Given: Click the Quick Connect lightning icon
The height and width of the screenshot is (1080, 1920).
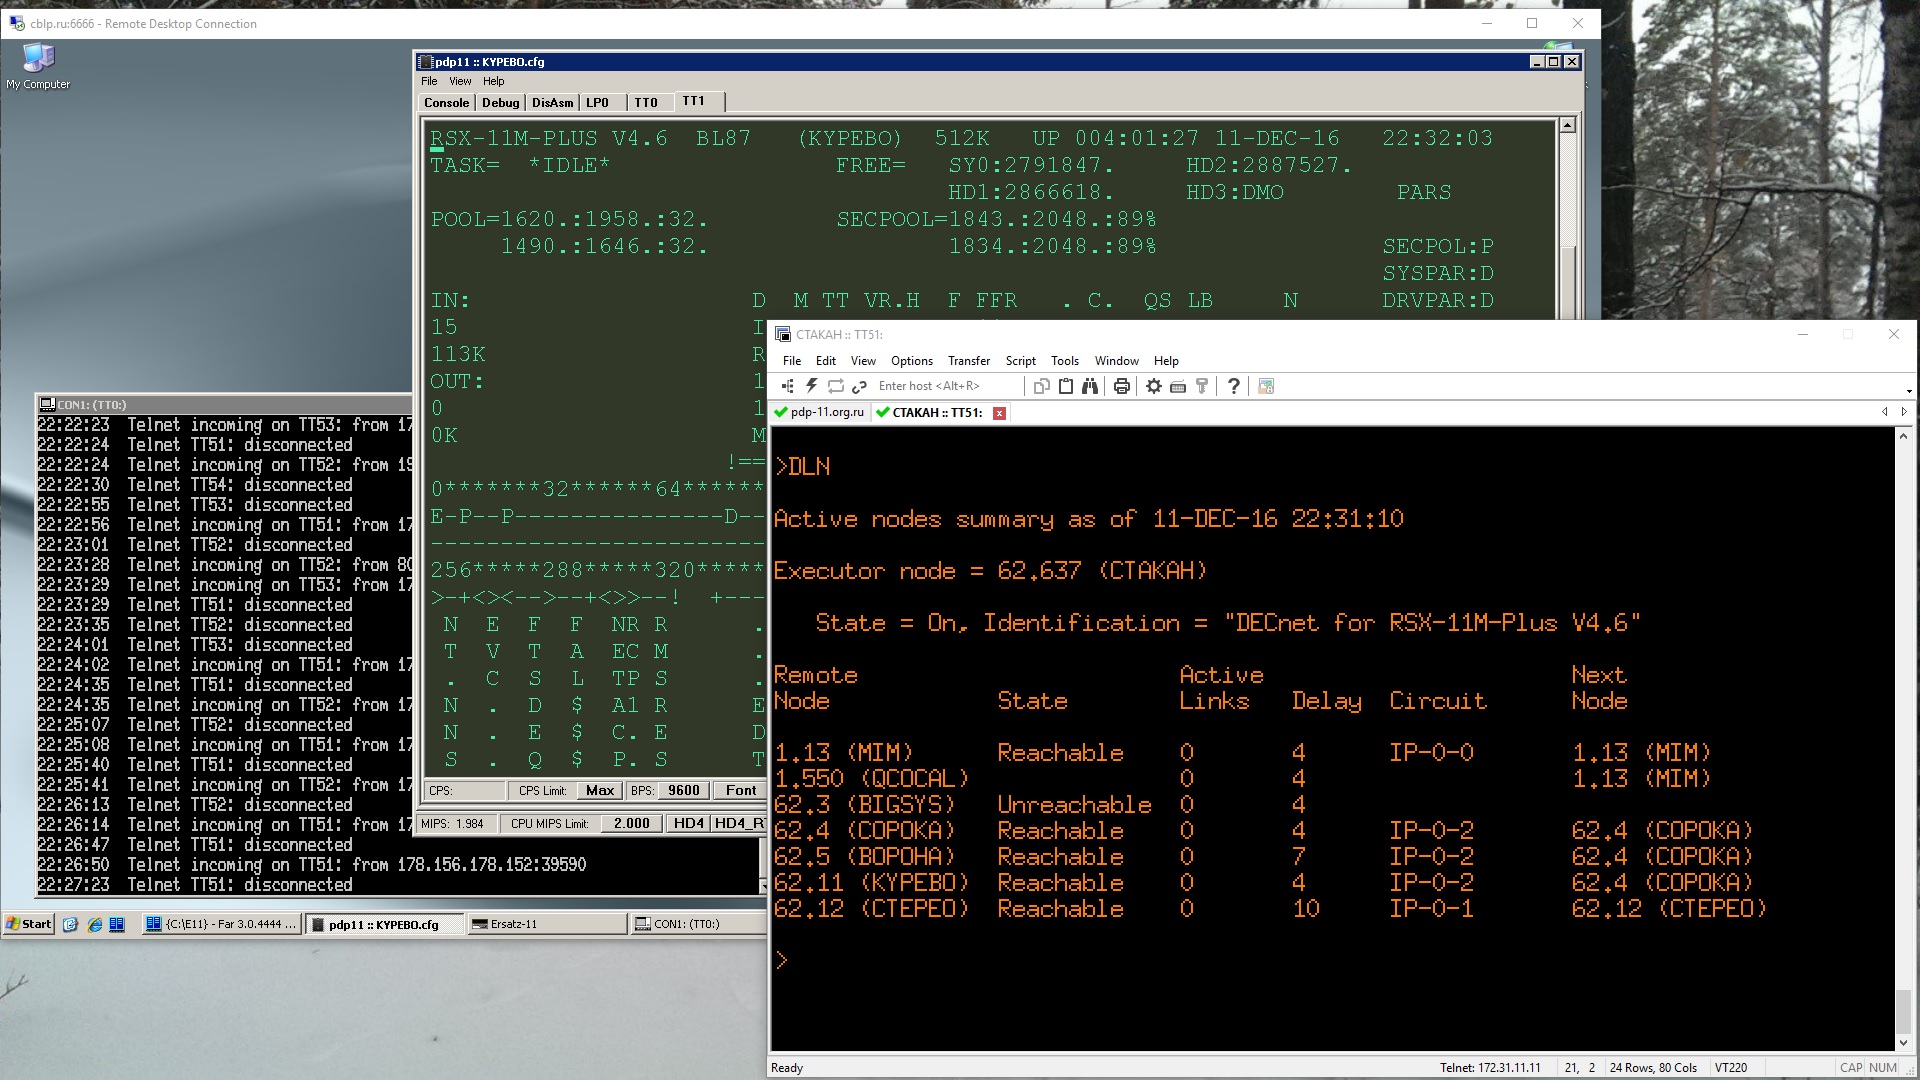Looking at the screenshot, I should (x=812, y=386).
